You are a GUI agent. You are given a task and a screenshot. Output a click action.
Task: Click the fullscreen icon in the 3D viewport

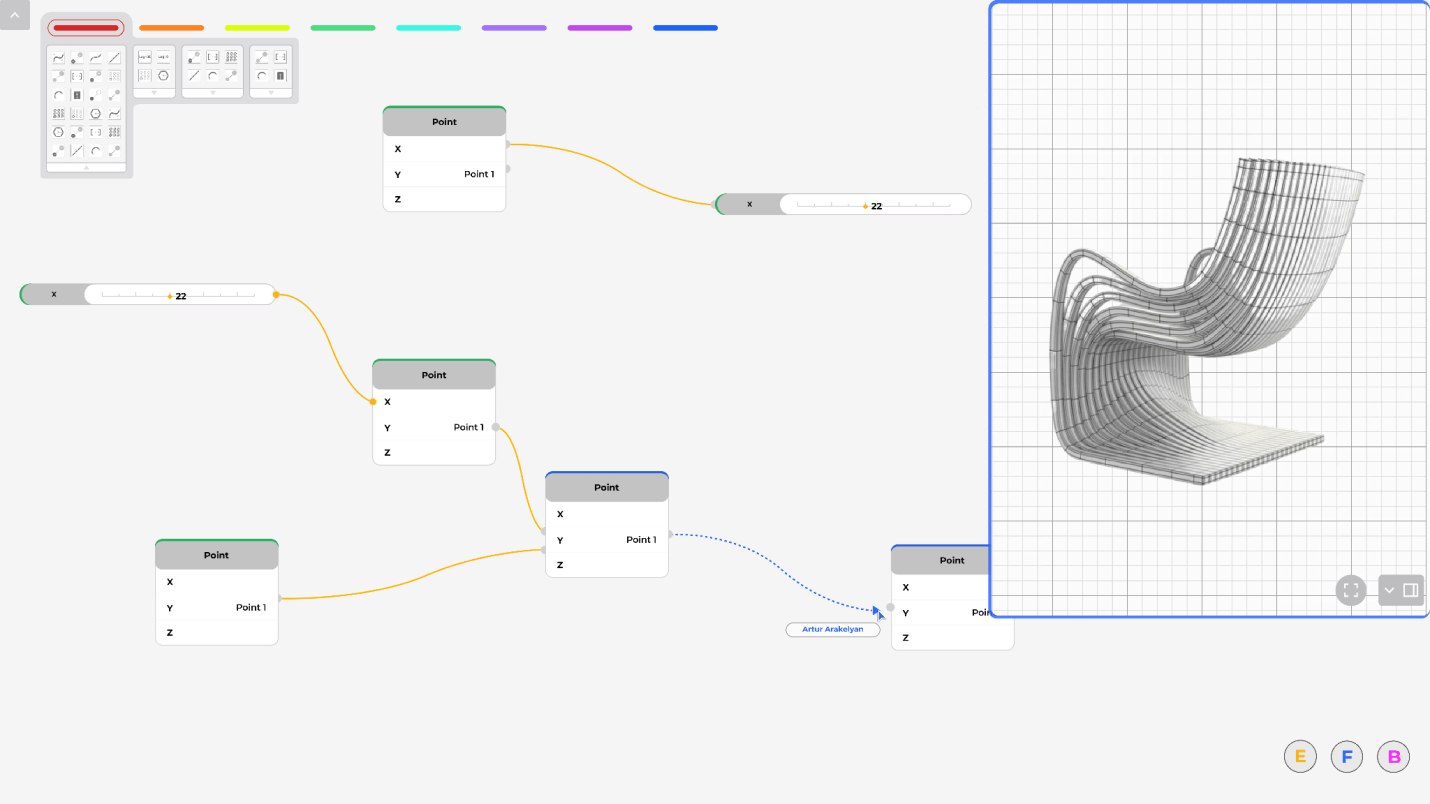[1350, 590]
